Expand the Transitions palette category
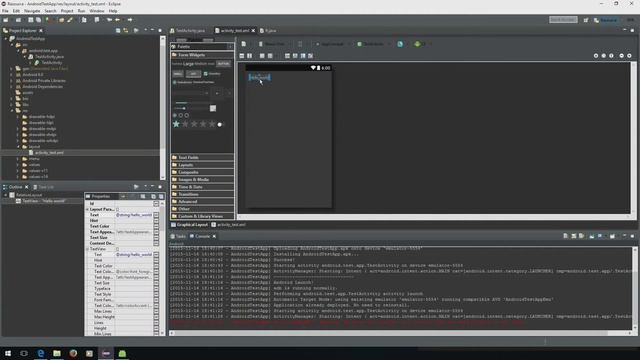This screenshot has height=360, width=640. [202, 194]
